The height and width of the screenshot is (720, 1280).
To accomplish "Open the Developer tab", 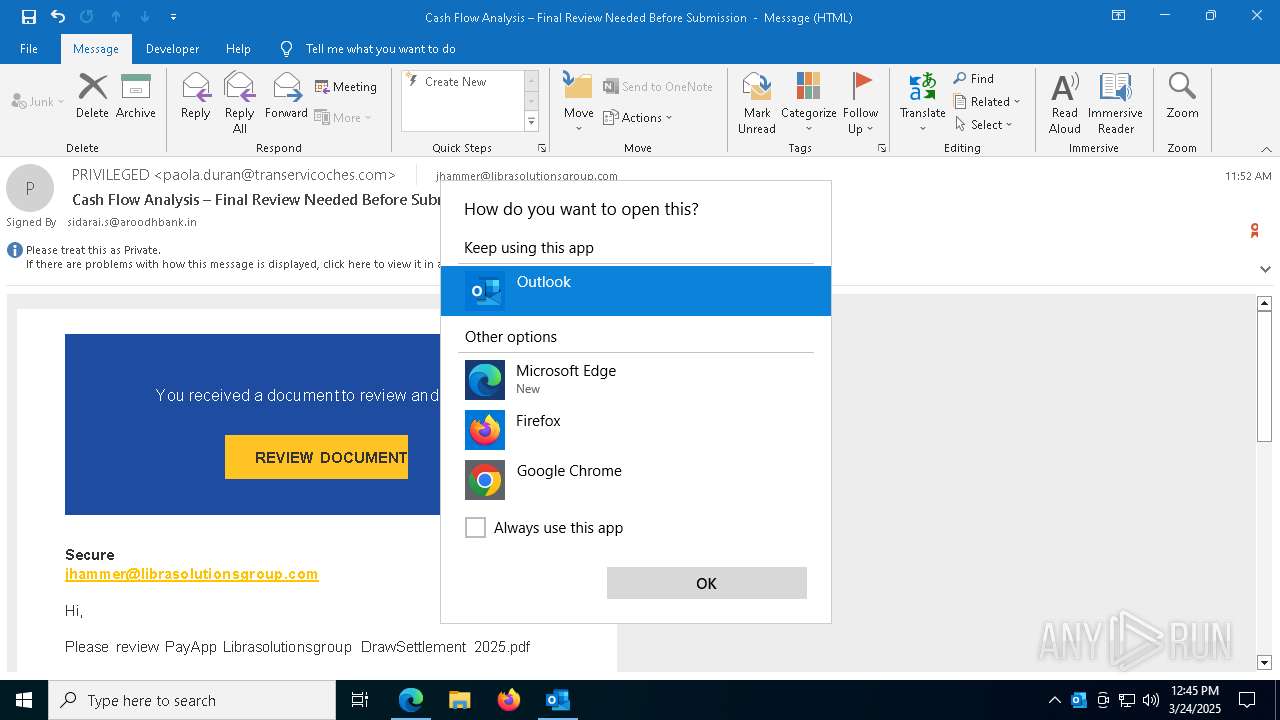I will [x=172, y=48].
